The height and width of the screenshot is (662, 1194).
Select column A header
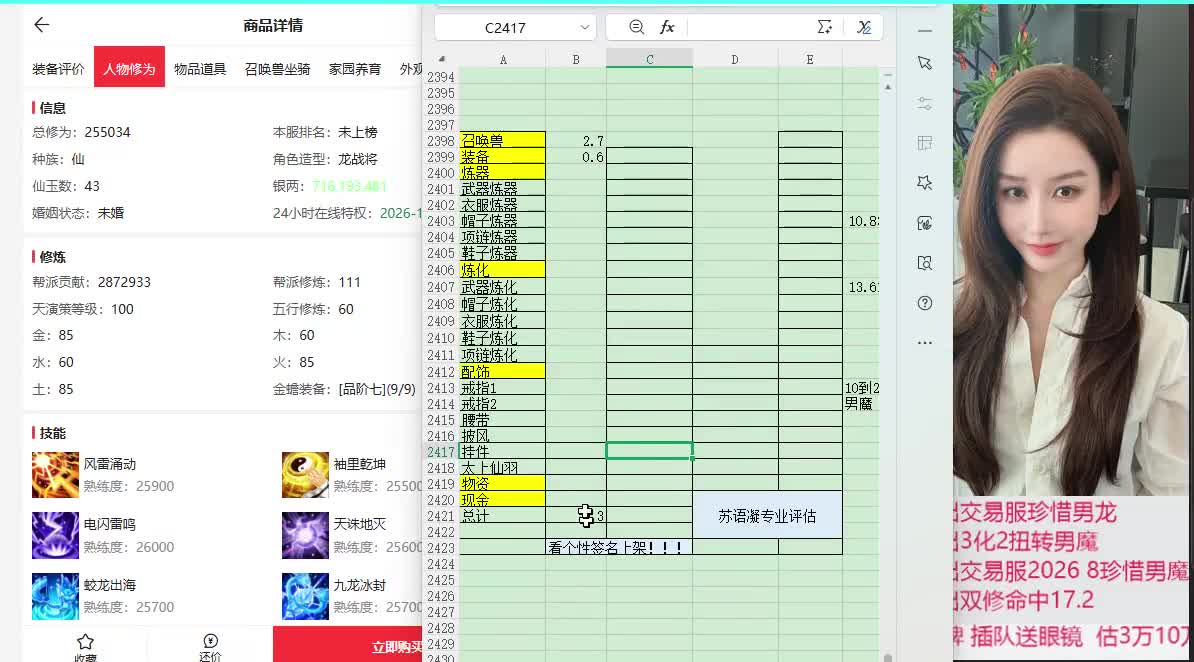pyautogui.click(x=503, y=59)
